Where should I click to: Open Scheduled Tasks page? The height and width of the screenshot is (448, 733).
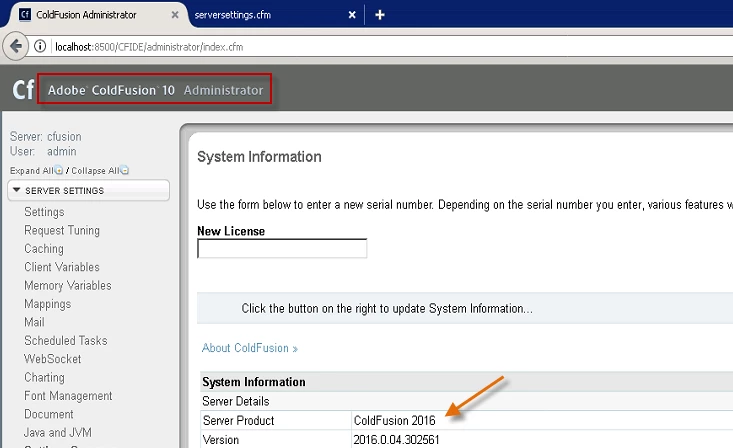point(66,340)
